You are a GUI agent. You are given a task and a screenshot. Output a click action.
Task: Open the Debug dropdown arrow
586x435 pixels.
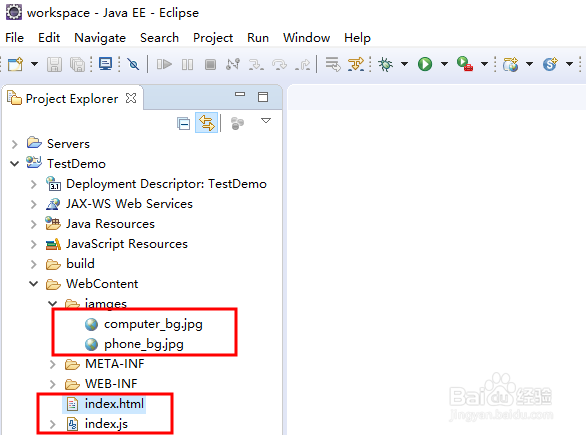tap(404, 64)
